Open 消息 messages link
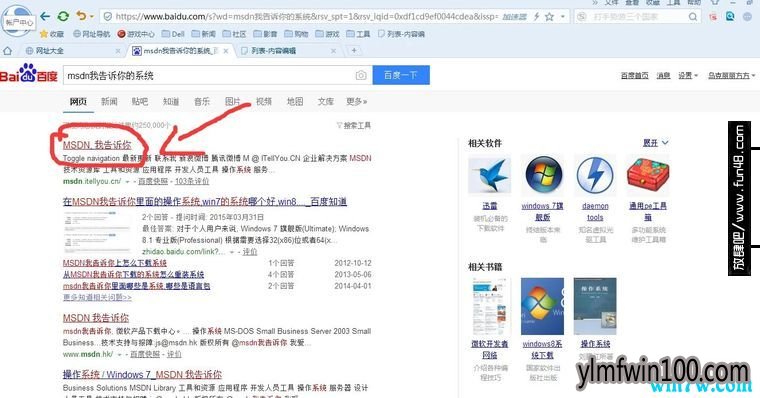The image size is (760, 398). [663, 76]
